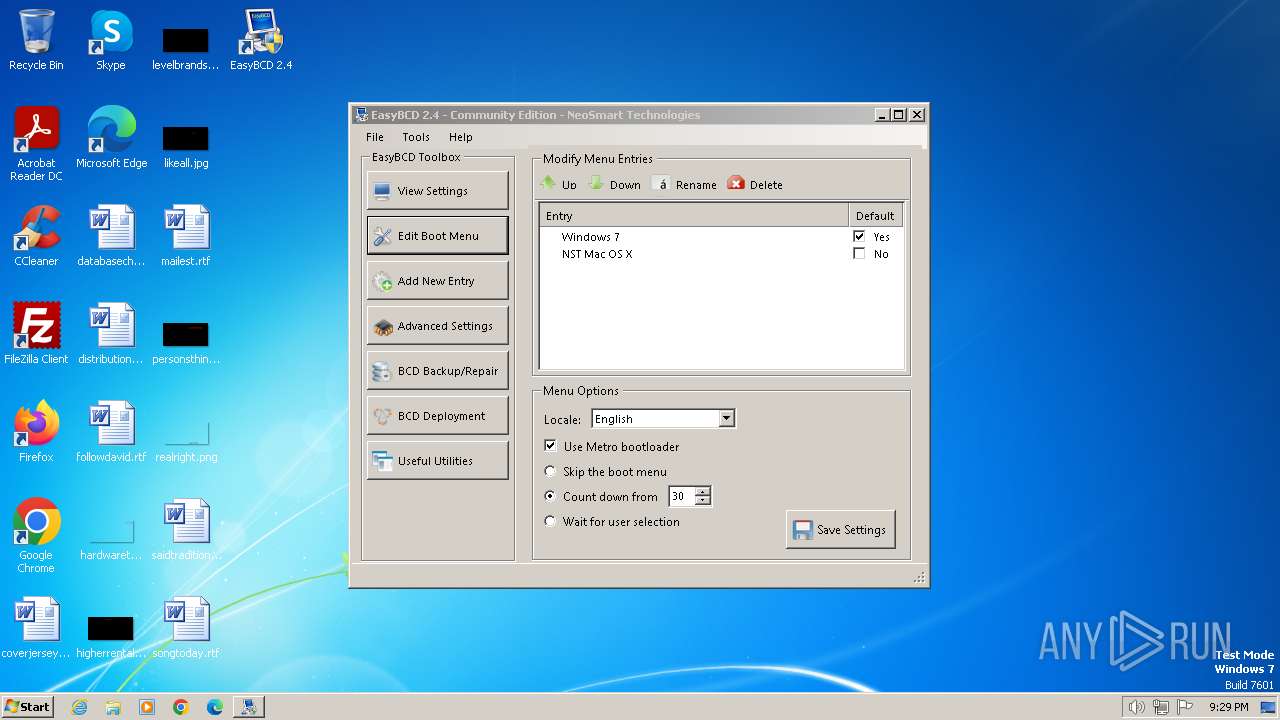Click the Firefox desktop icon
The image size is (1280, 720).
pyautogui.click(x=36, y=432)
